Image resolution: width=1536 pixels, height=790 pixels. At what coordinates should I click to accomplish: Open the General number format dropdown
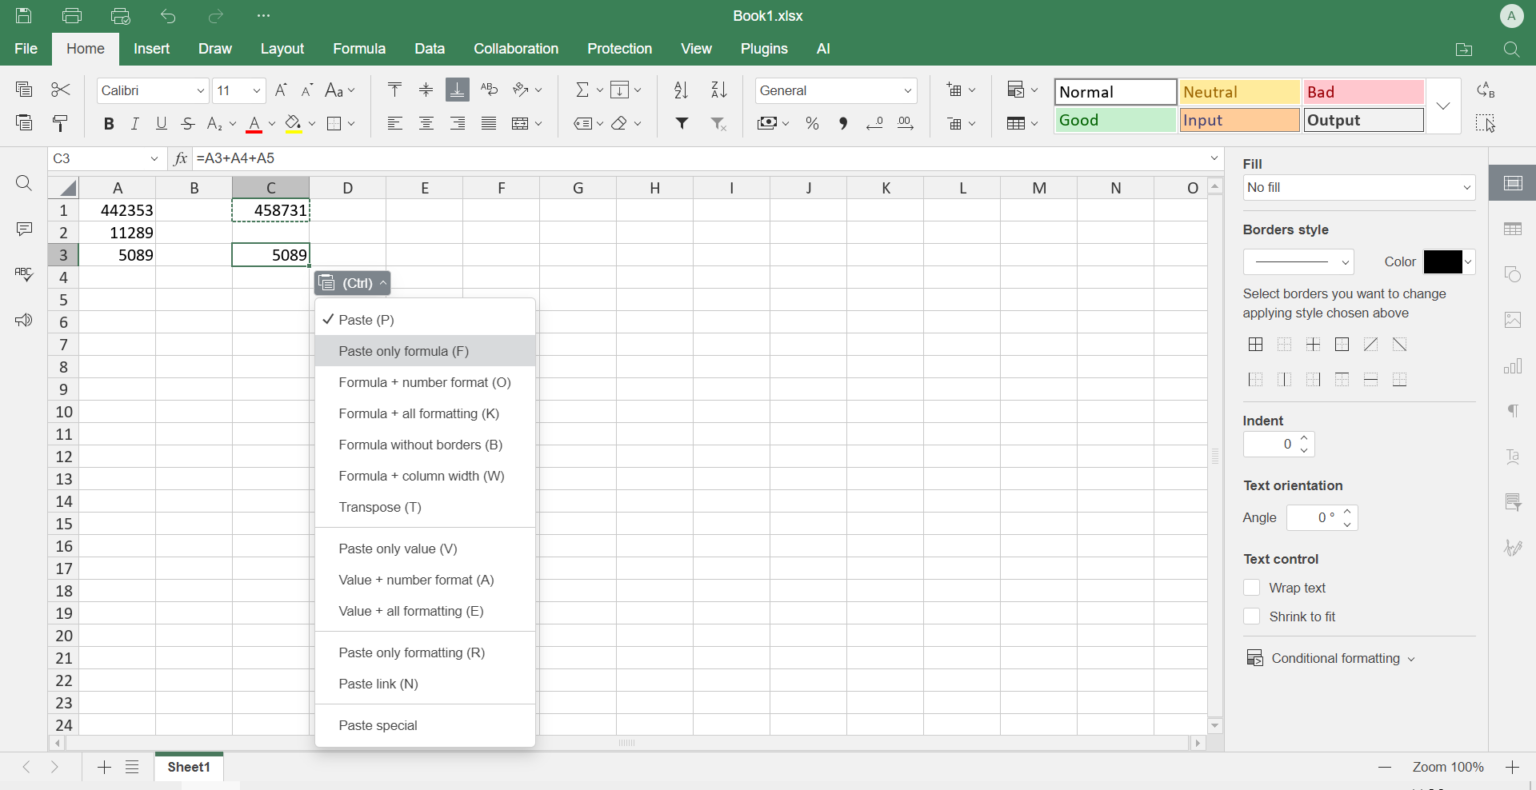836,90
